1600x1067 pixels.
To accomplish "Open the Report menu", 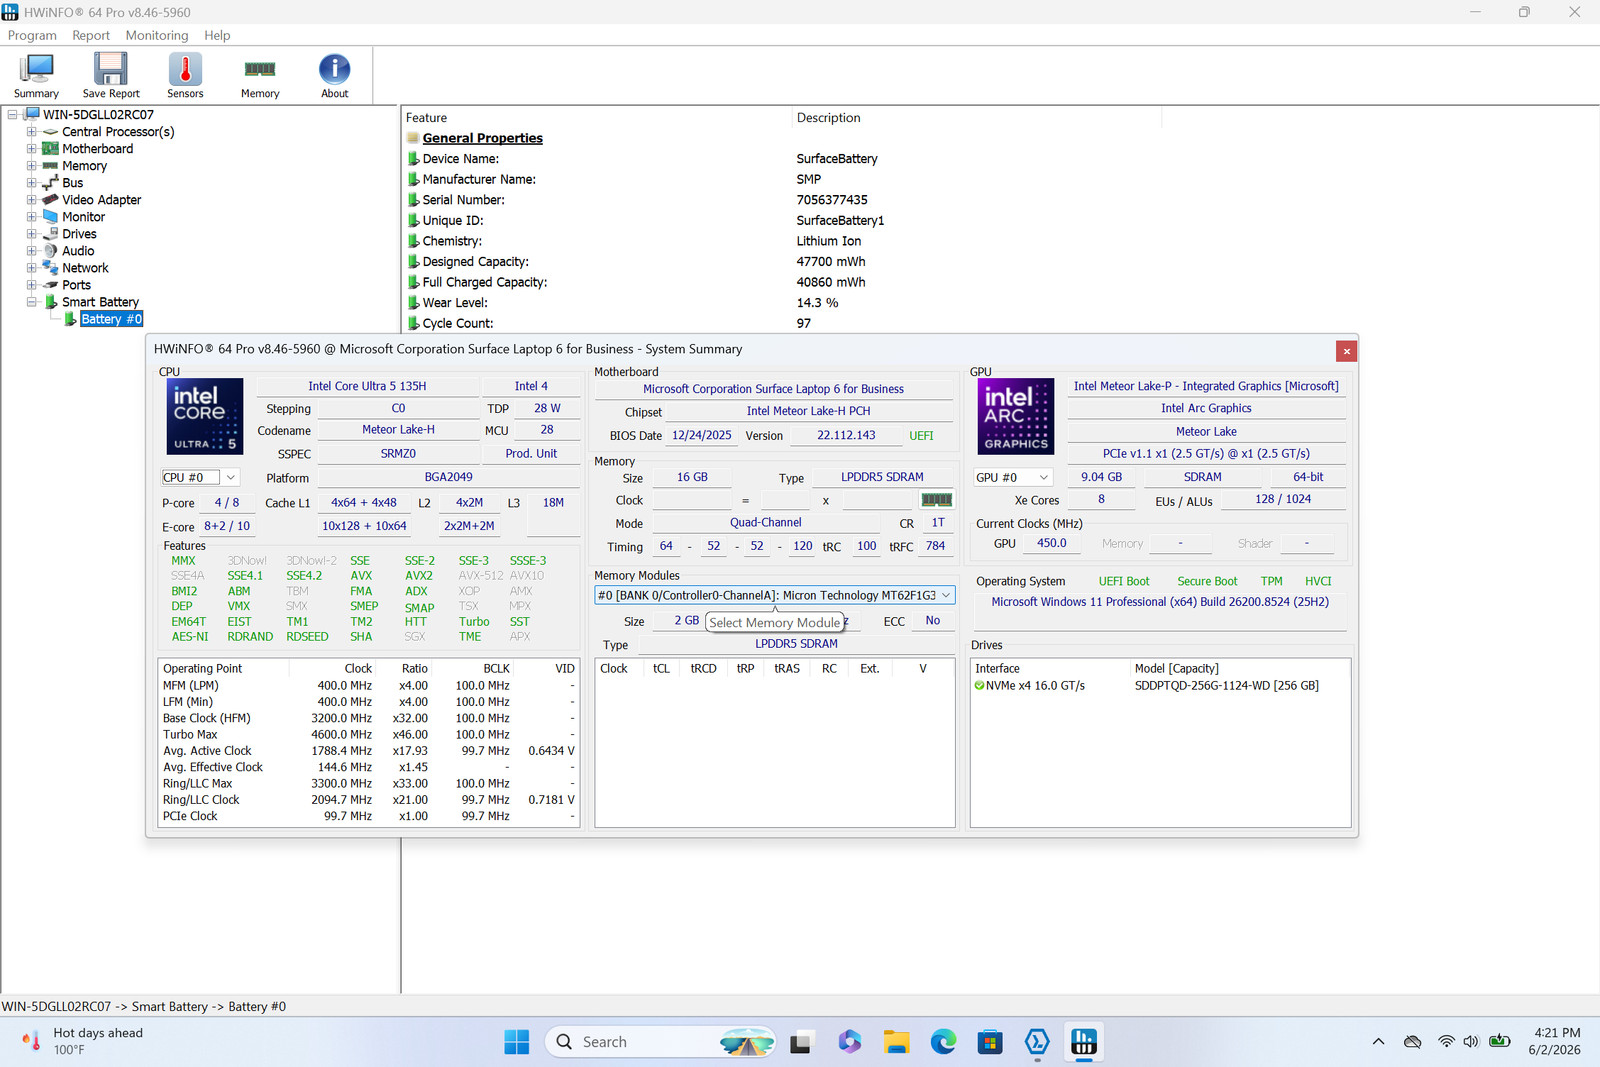I will click(91, 35).
